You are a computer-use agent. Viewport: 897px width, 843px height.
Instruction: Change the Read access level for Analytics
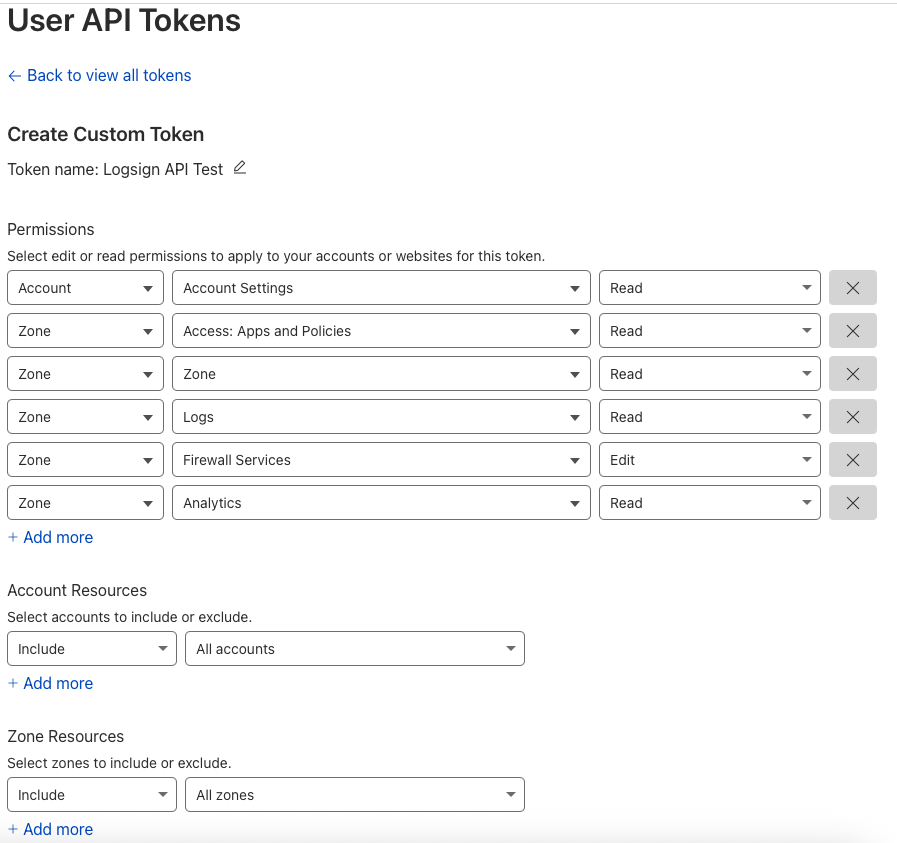point(709,502)
